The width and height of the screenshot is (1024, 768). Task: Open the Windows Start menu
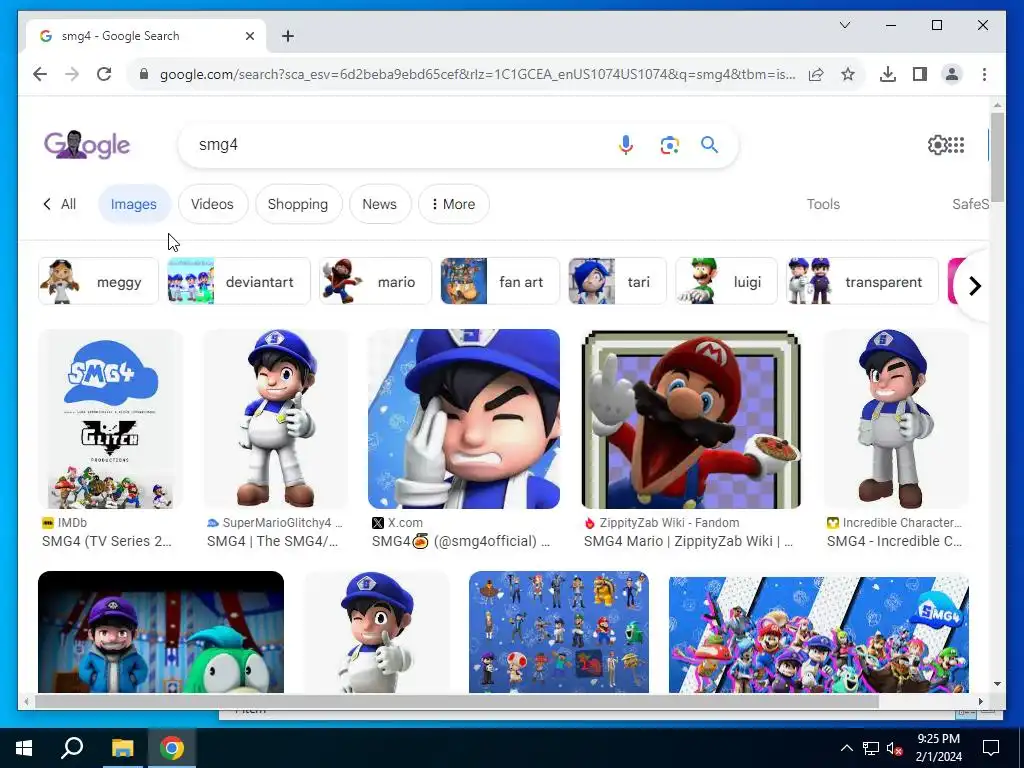[24, 748]
